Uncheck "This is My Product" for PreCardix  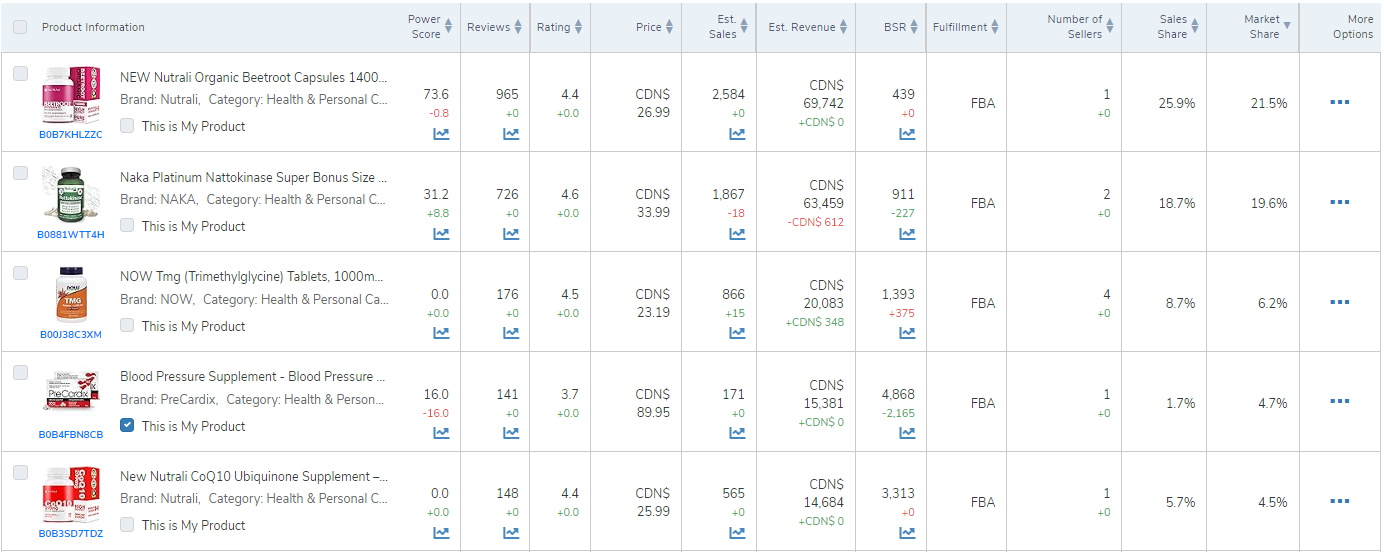click(x=127, y=425)
